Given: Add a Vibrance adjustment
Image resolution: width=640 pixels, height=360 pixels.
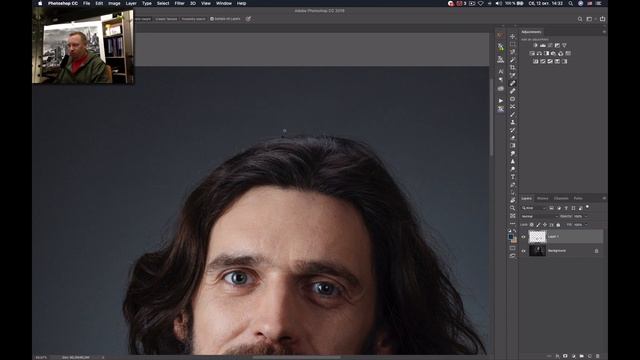Looking at the screenshot, I should coord(564,45).
